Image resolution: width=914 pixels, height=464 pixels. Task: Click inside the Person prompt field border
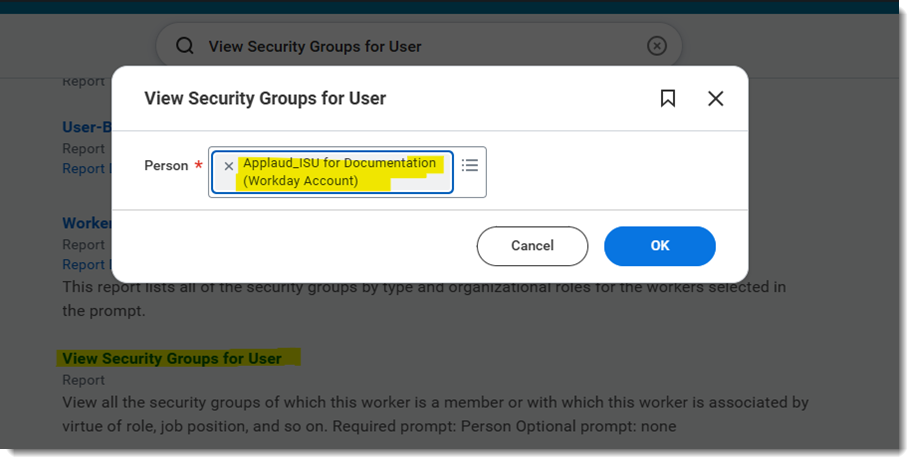(x=347, y=172)
